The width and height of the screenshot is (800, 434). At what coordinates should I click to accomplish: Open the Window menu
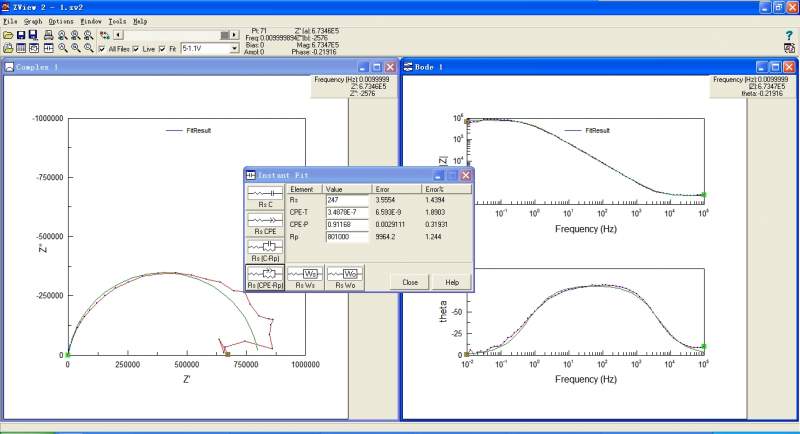(91, 21)
